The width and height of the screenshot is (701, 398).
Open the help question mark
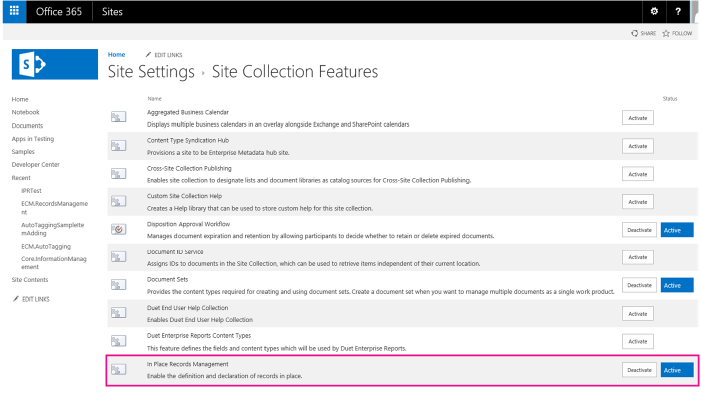[x=678, y=12]
